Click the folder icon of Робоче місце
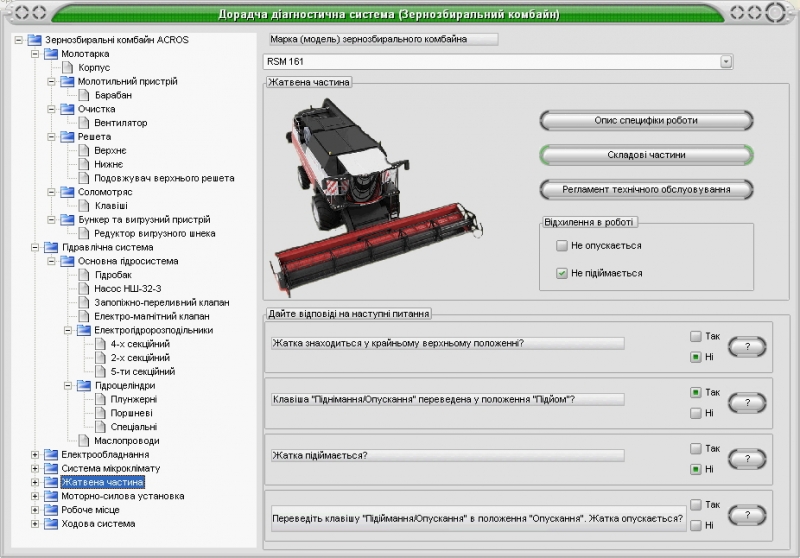Screen dimensions: 800x558 51,510
